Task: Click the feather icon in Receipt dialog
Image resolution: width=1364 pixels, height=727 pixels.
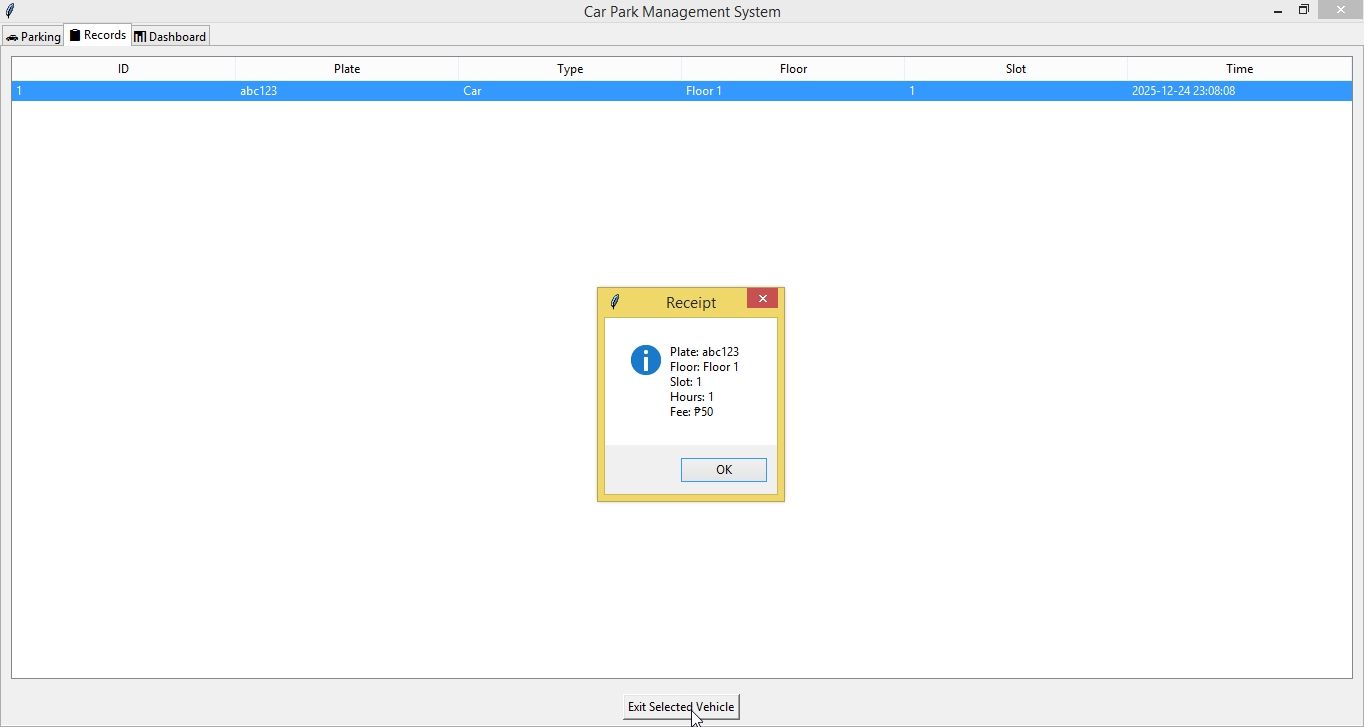Action: tap(615, 301)
